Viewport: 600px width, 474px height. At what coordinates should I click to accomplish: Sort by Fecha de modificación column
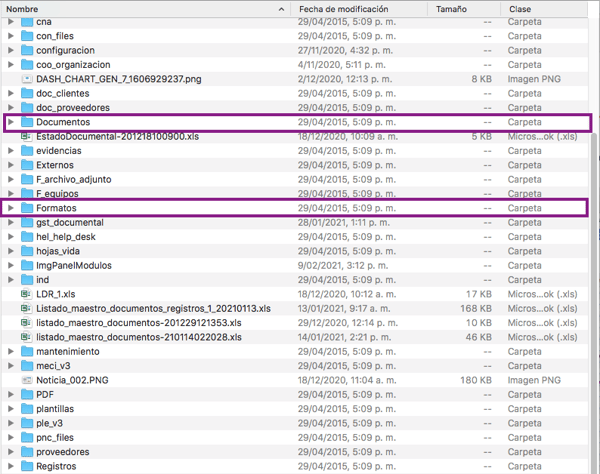coord(350,8)
